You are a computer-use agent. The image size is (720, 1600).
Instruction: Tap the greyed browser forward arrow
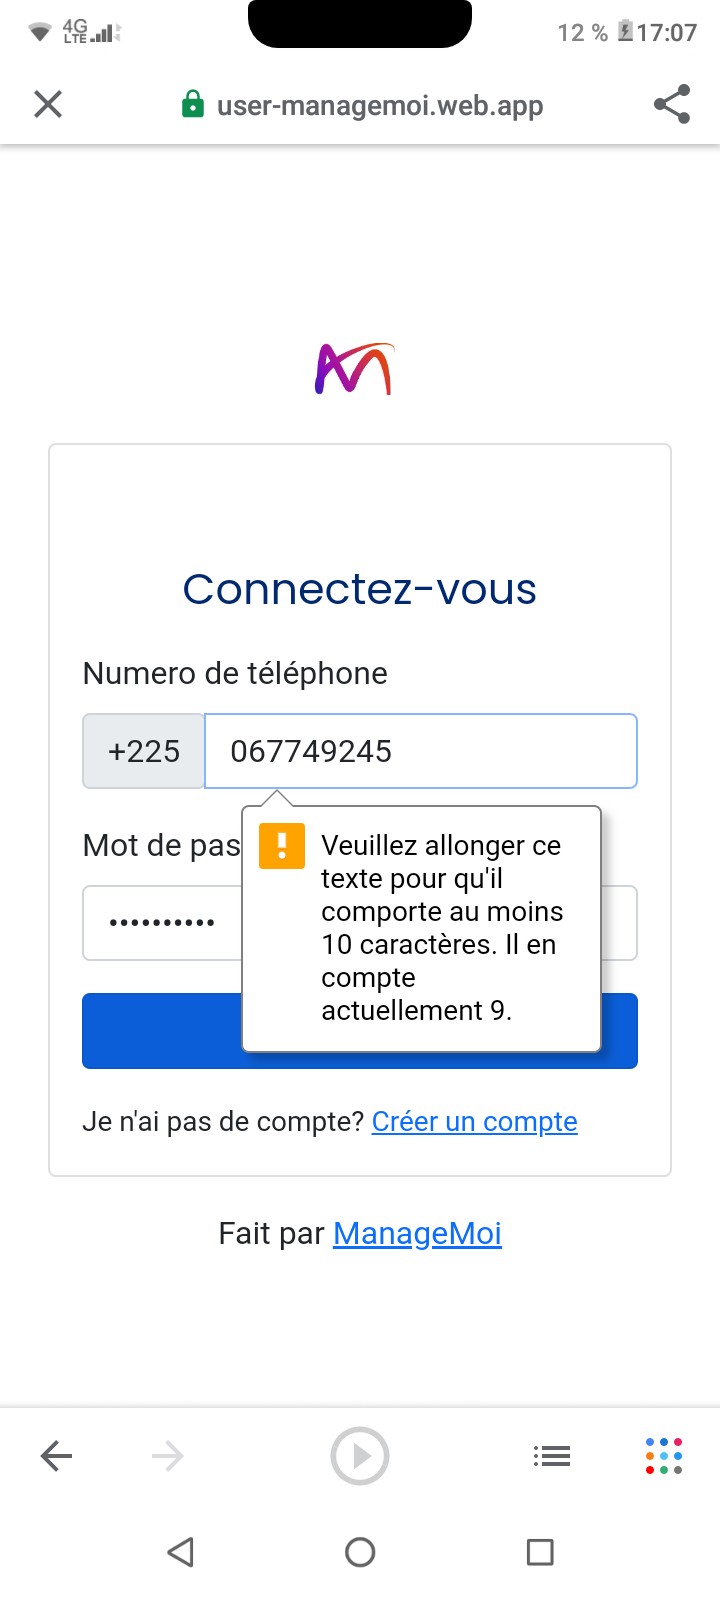tap(167, 1456)
